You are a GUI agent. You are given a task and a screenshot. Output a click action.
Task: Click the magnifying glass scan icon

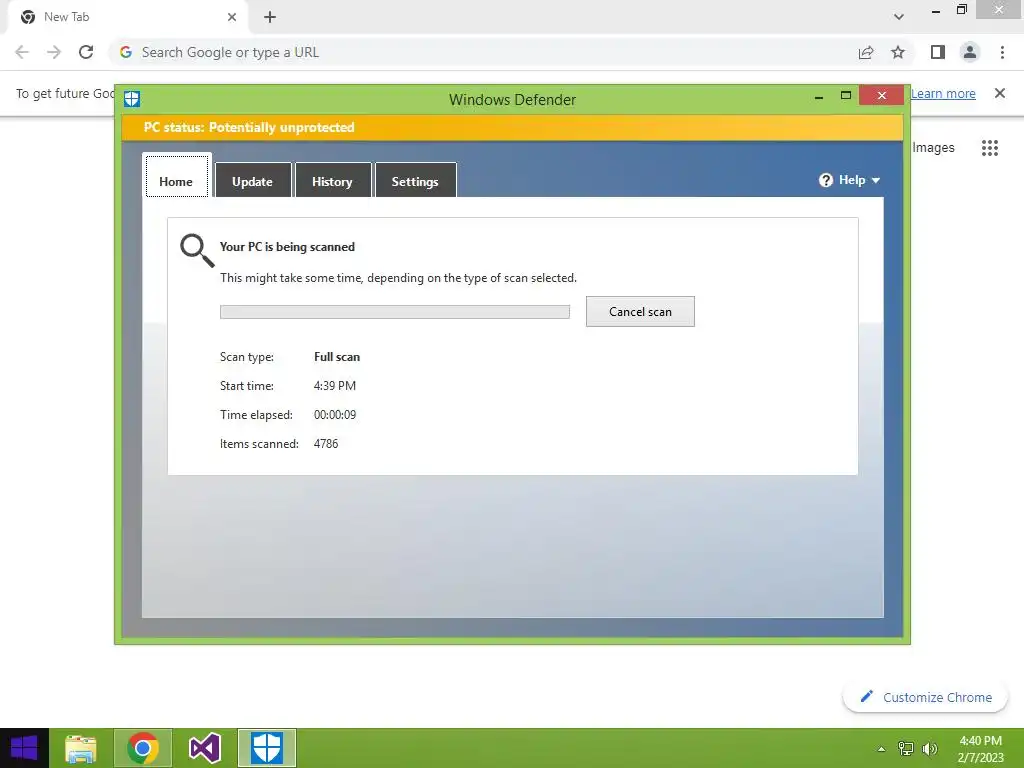pyautogui.click(x=197, y=251)
